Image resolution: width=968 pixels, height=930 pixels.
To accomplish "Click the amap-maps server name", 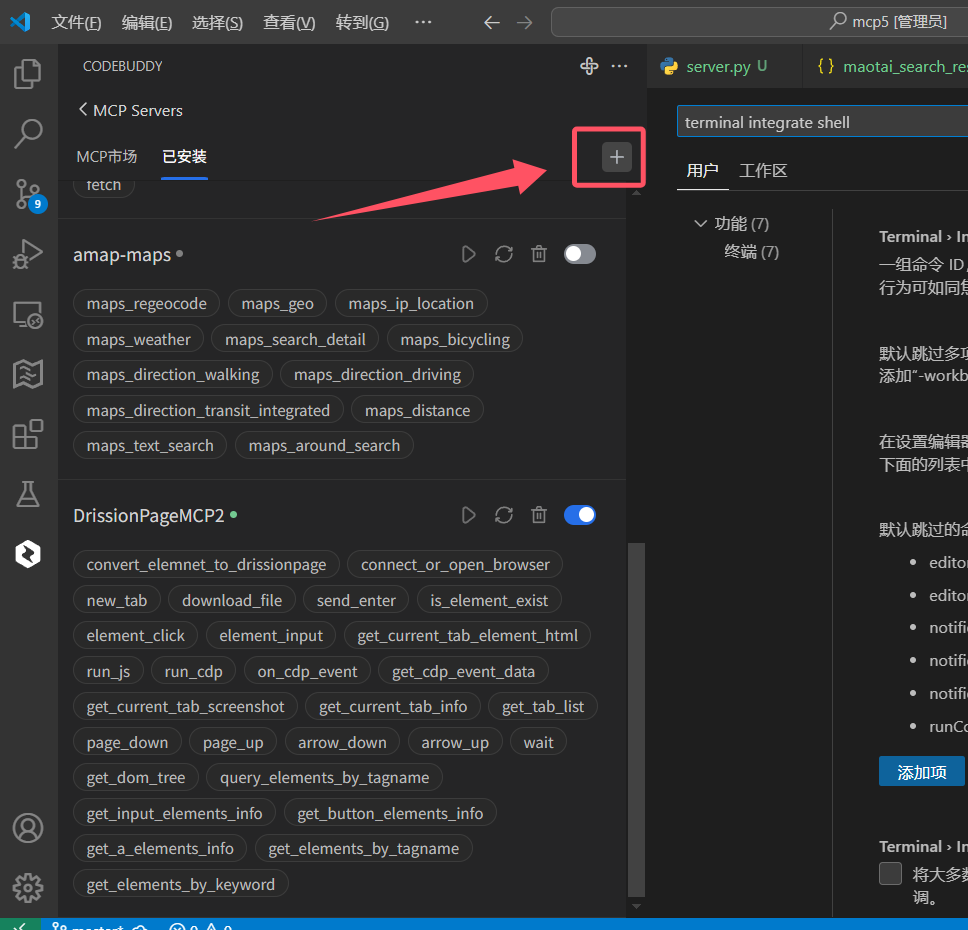I will click(122, 254).
